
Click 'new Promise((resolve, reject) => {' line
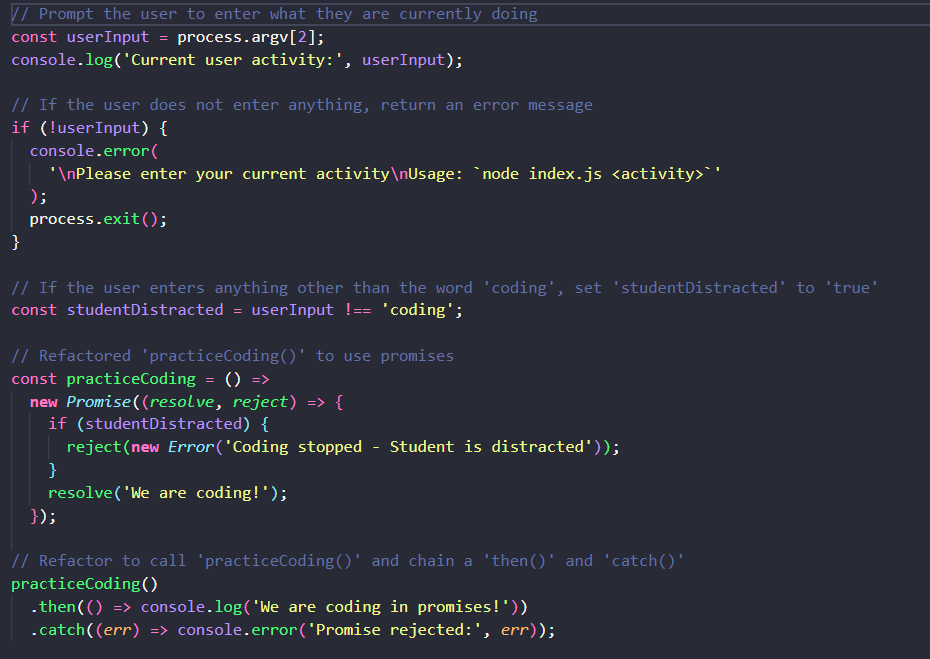[x=187, y=402]
